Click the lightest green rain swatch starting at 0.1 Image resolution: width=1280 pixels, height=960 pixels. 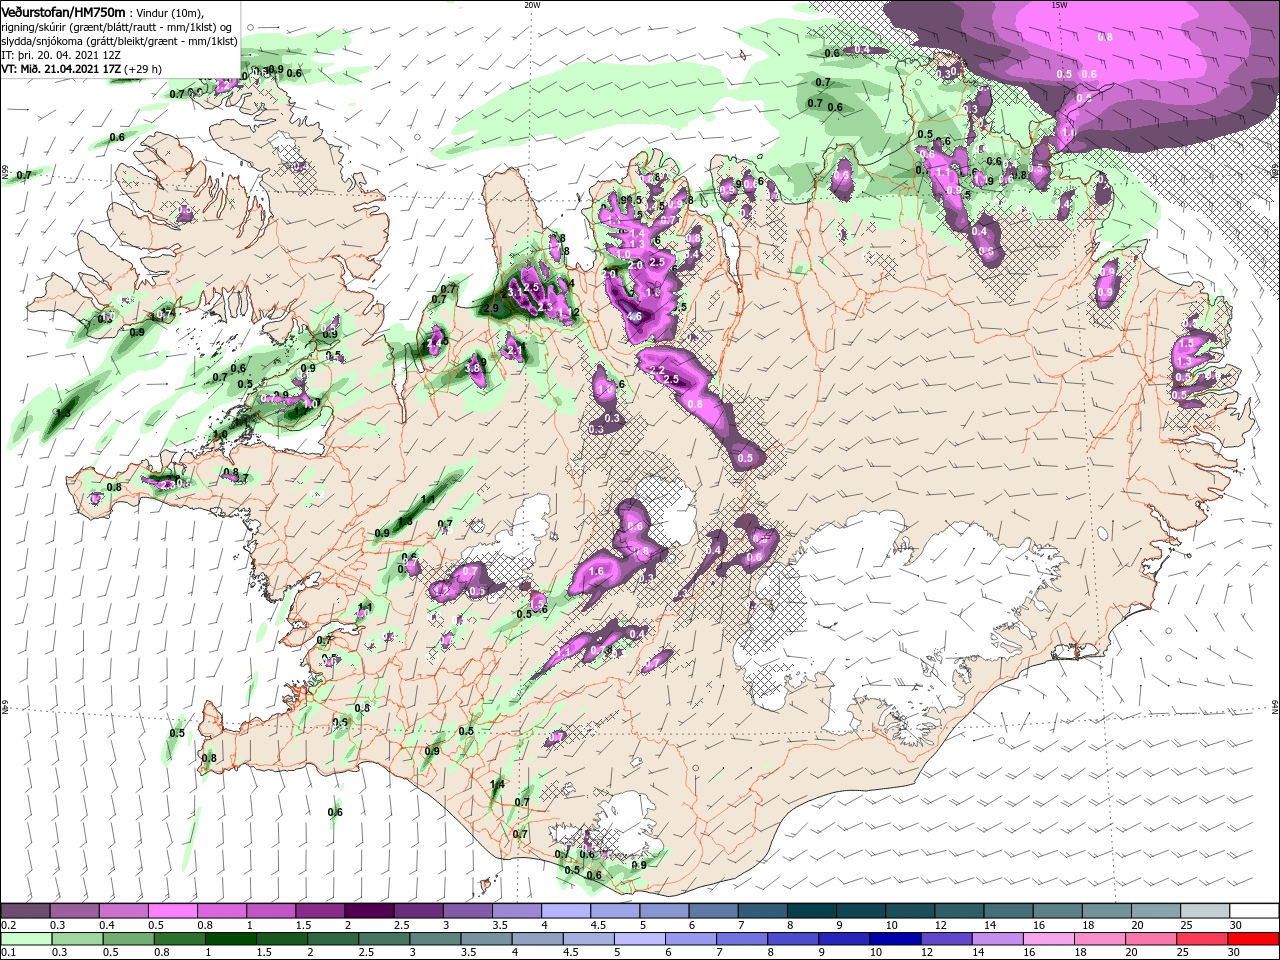(25, 939)
